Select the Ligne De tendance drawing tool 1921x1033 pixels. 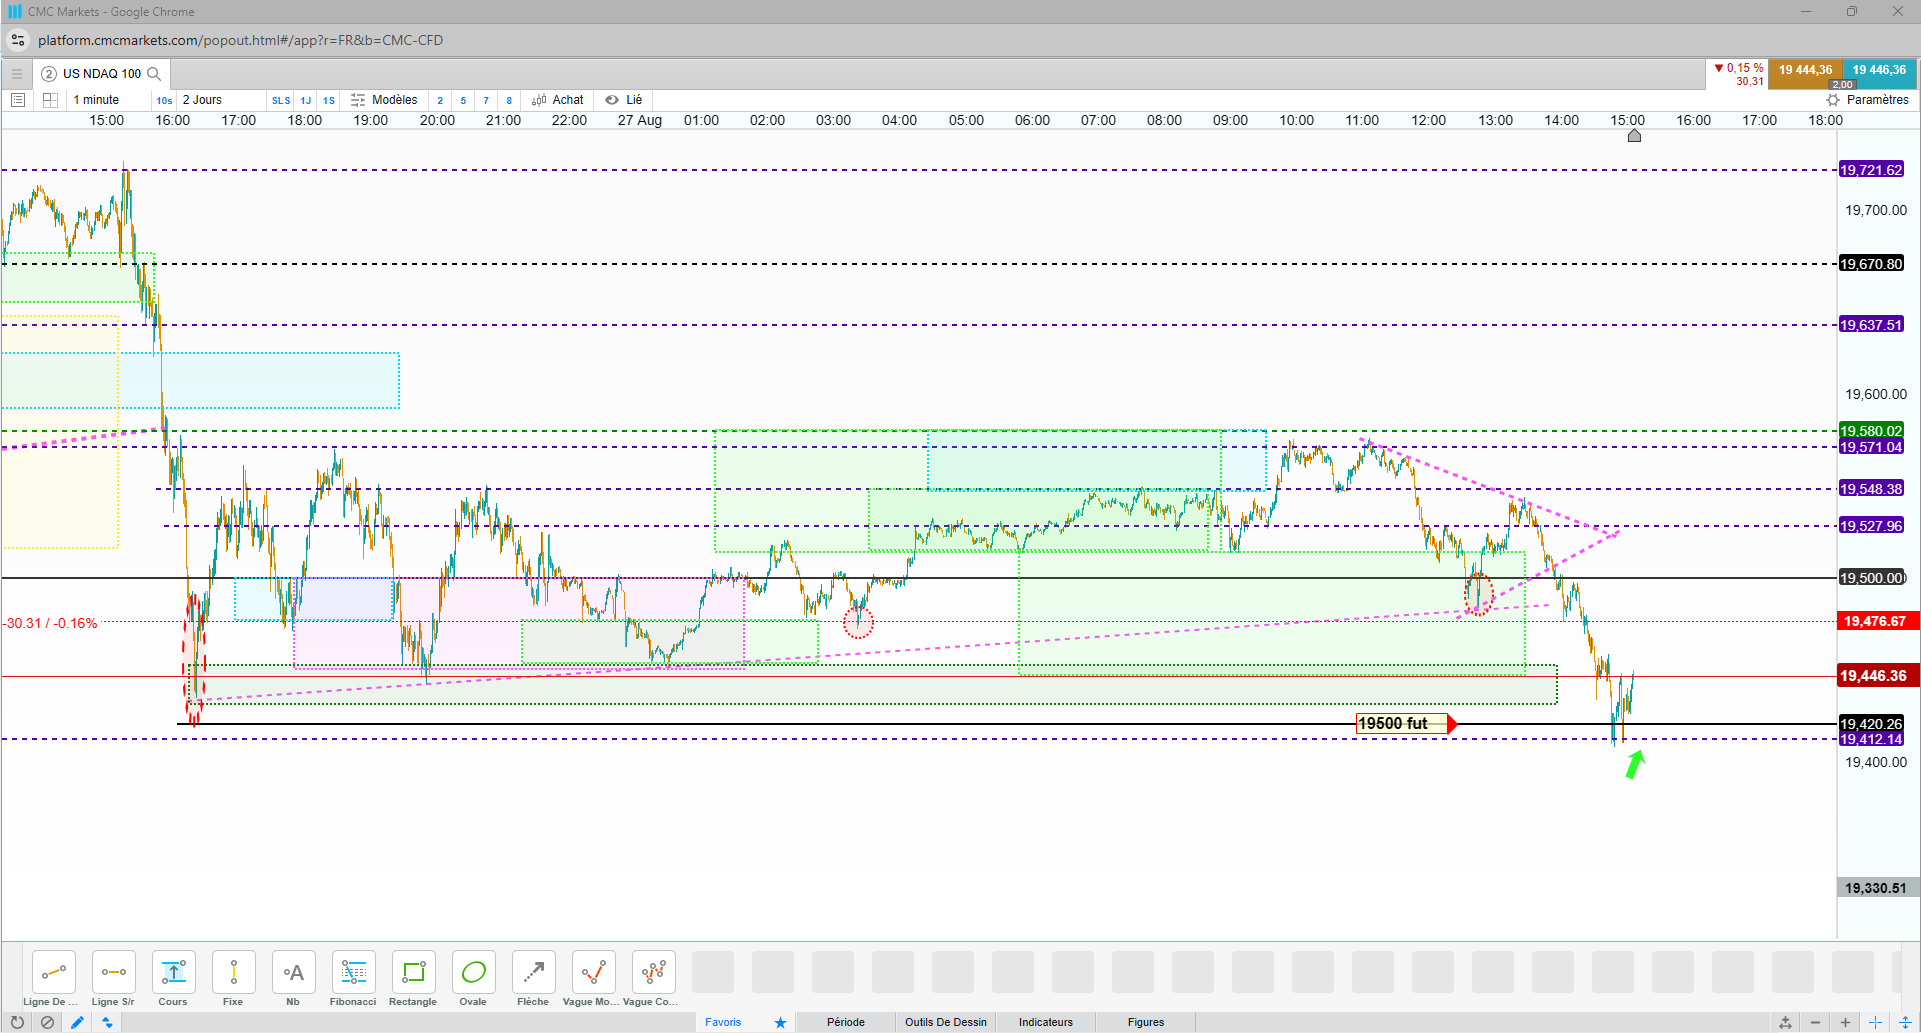click(53, 972)
